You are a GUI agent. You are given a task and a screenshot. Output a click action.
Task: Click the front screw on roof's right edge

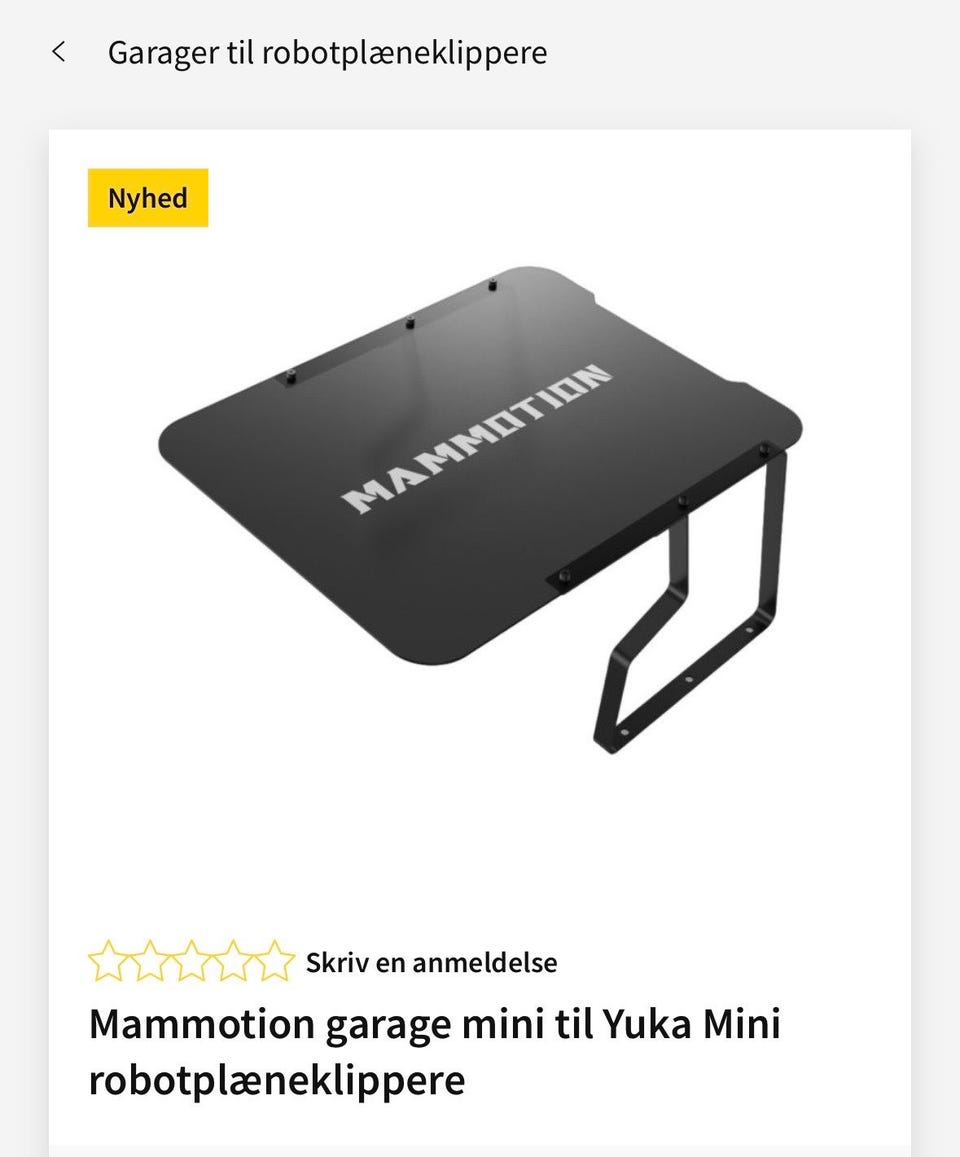[564, 576]
